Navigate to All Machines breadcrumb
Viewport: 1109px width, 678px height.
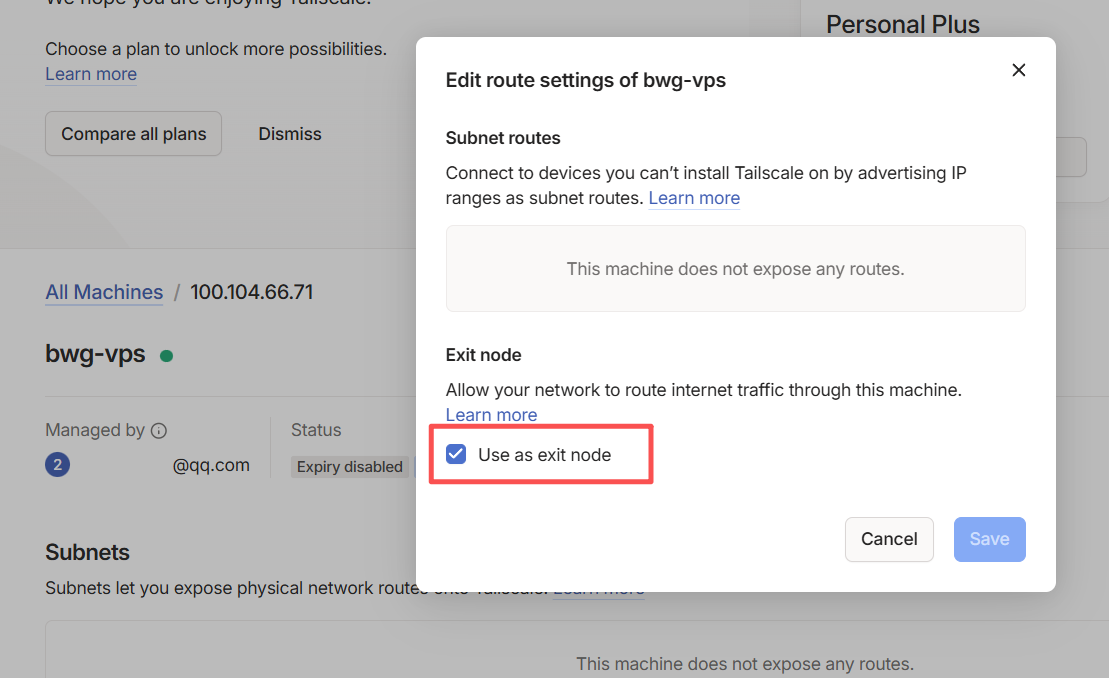coord(104,292)
